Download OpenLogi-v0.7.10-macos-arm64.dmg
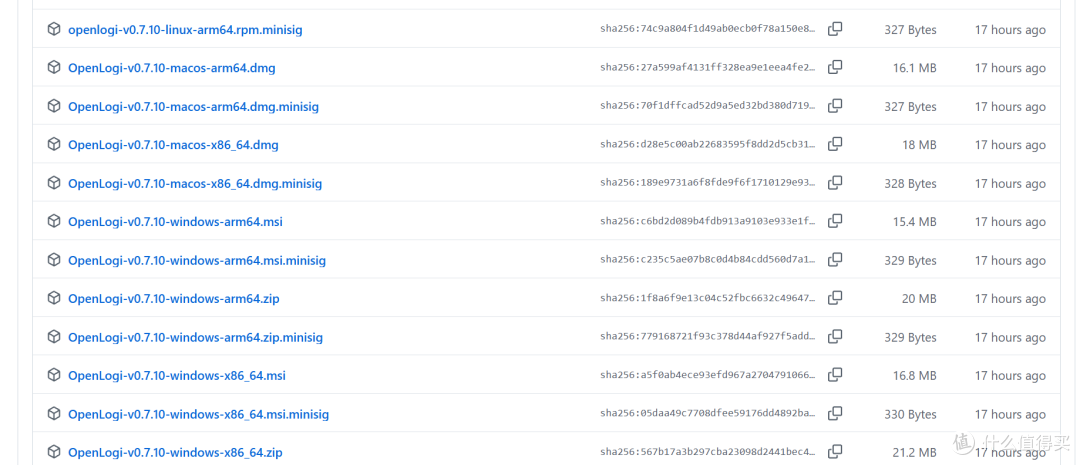This screenshot has height=465, width=1080. (172, 68)
